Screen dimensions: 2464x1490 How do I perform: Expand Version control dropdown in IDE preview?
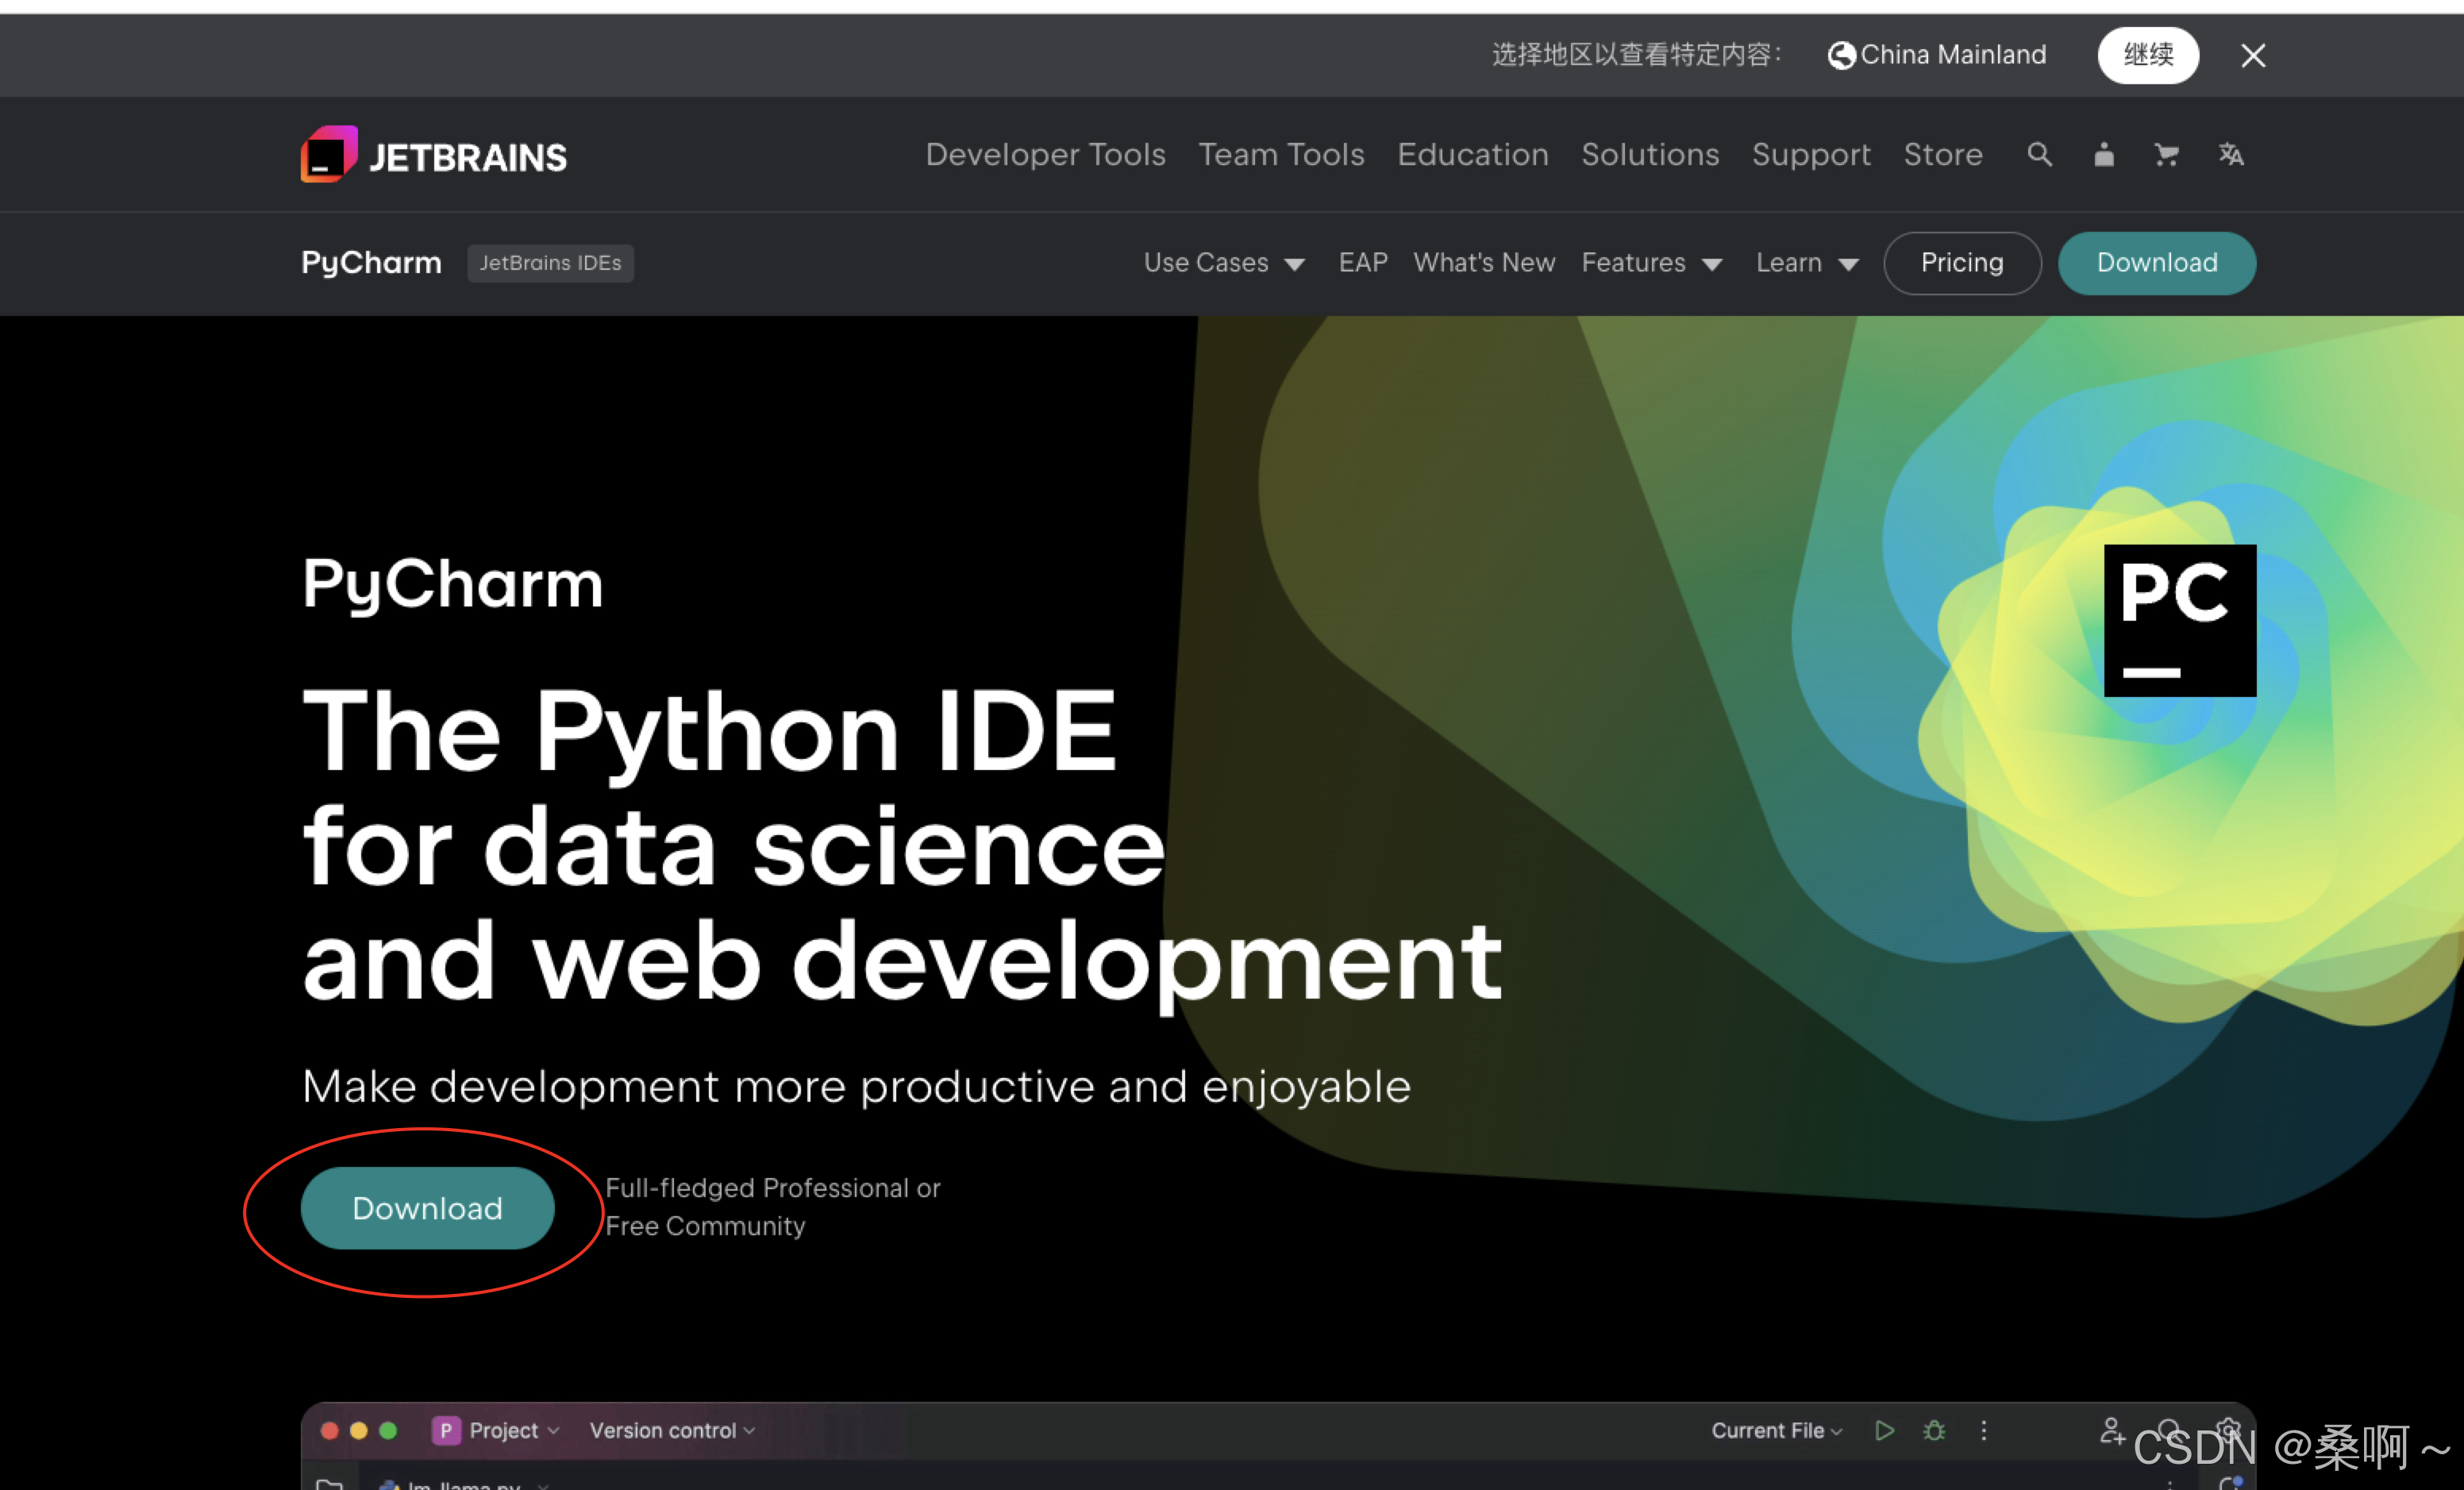(672, 1431)
